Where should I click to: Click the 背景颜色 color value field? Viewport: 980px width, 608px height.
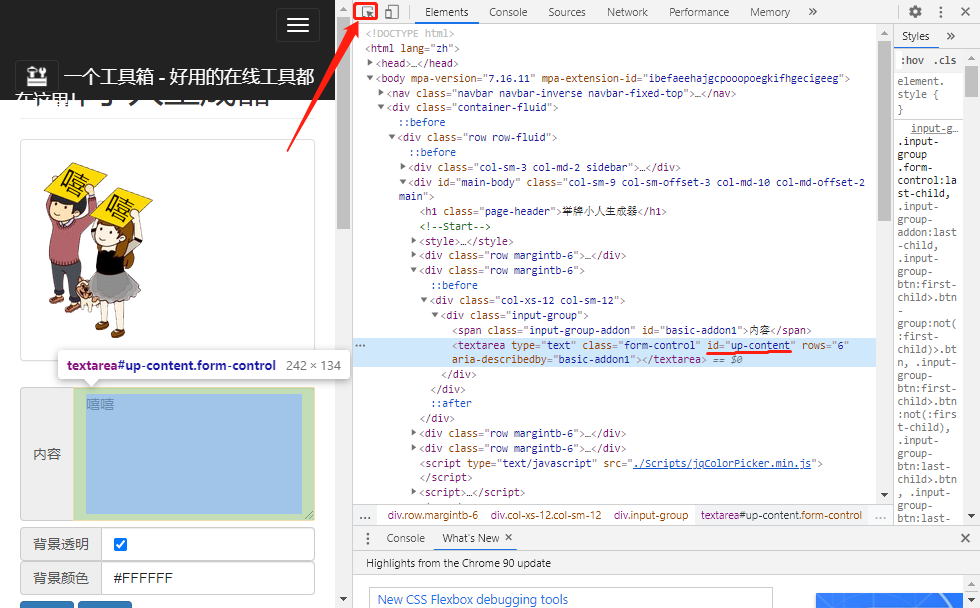(208, 578)
